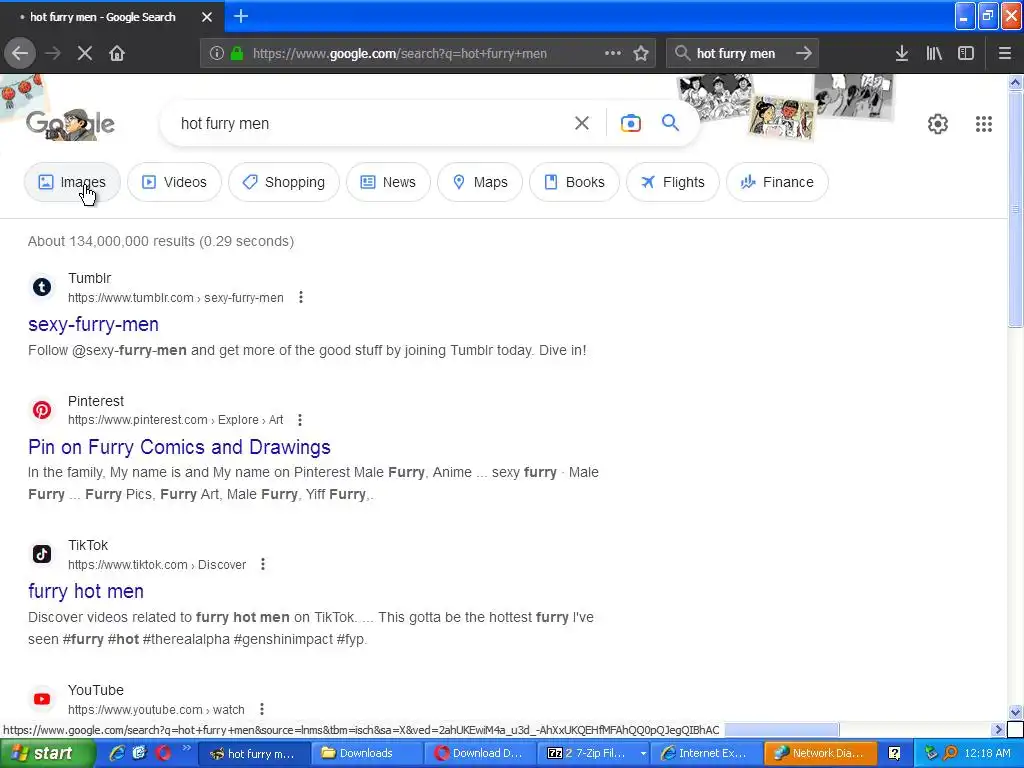Switch to the News search tab
This screenshot has width=1024, height=768.
tap(388, 182)
